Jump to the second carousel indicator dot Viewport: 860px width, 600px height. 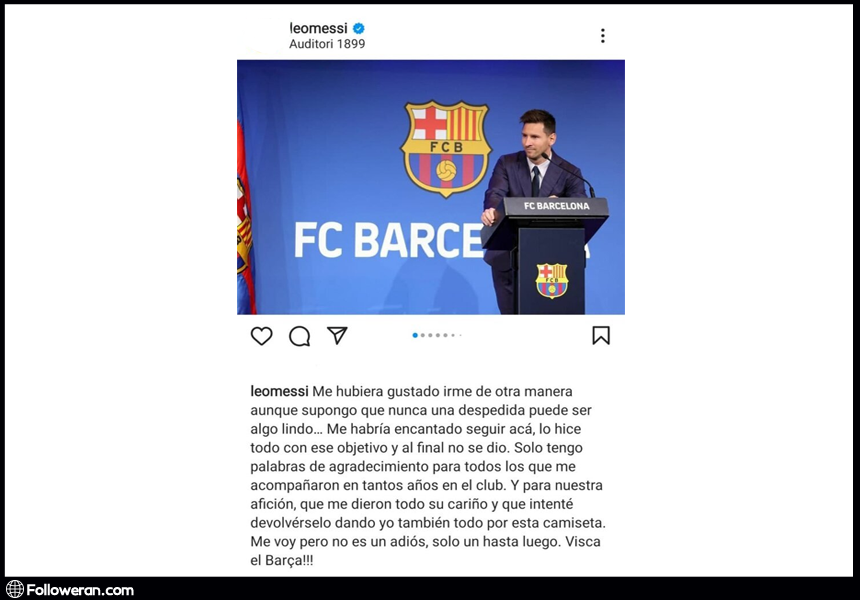tap(422, 335)
